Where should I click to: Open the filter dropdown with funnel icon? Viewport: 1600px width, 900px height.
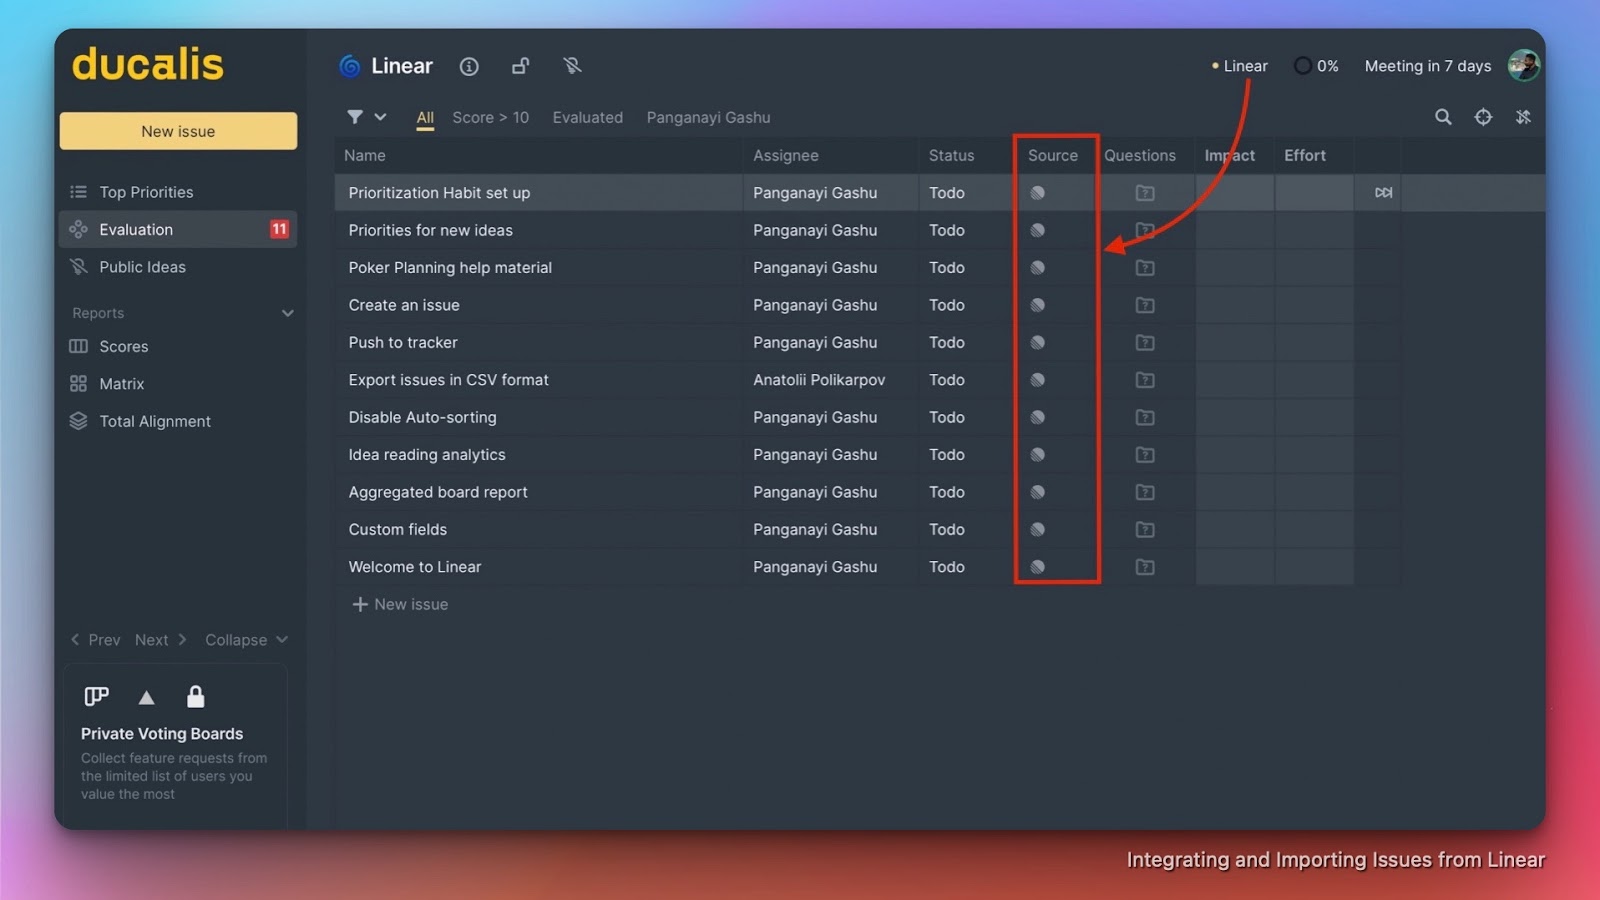point(366,117)
